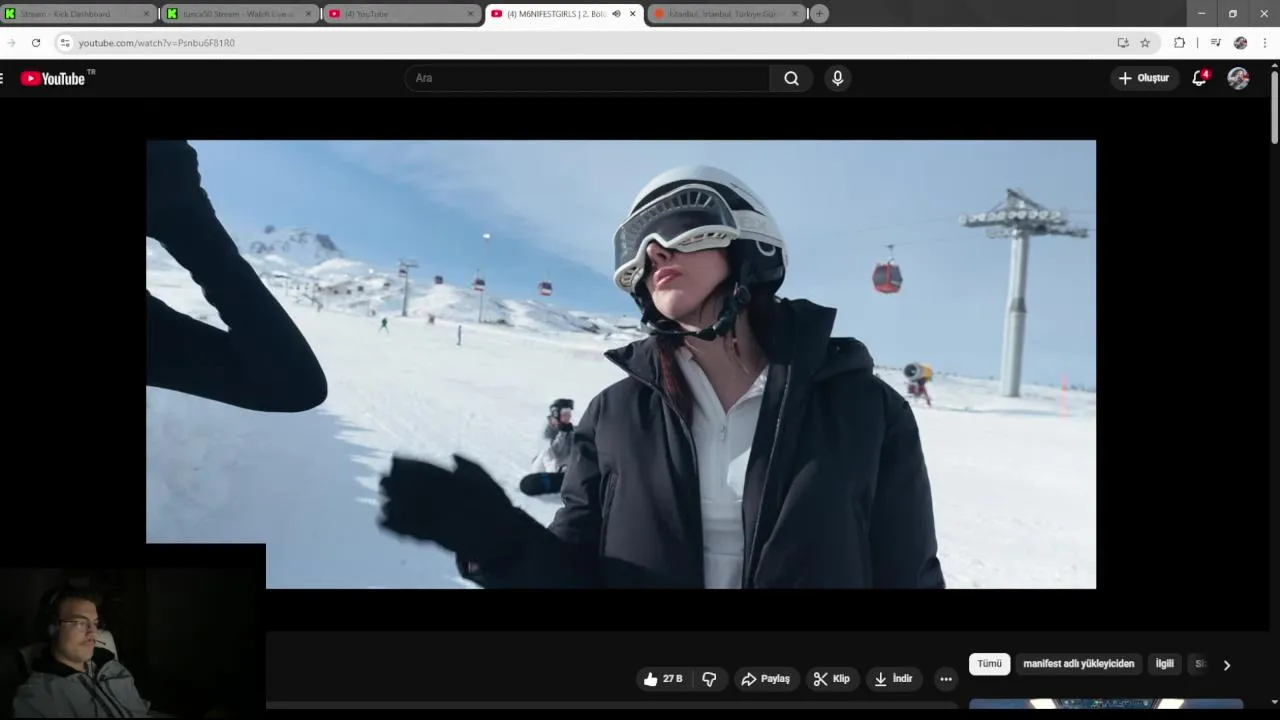
Task: Open the Chrome three-dot menu
Action: [1266, 43]
